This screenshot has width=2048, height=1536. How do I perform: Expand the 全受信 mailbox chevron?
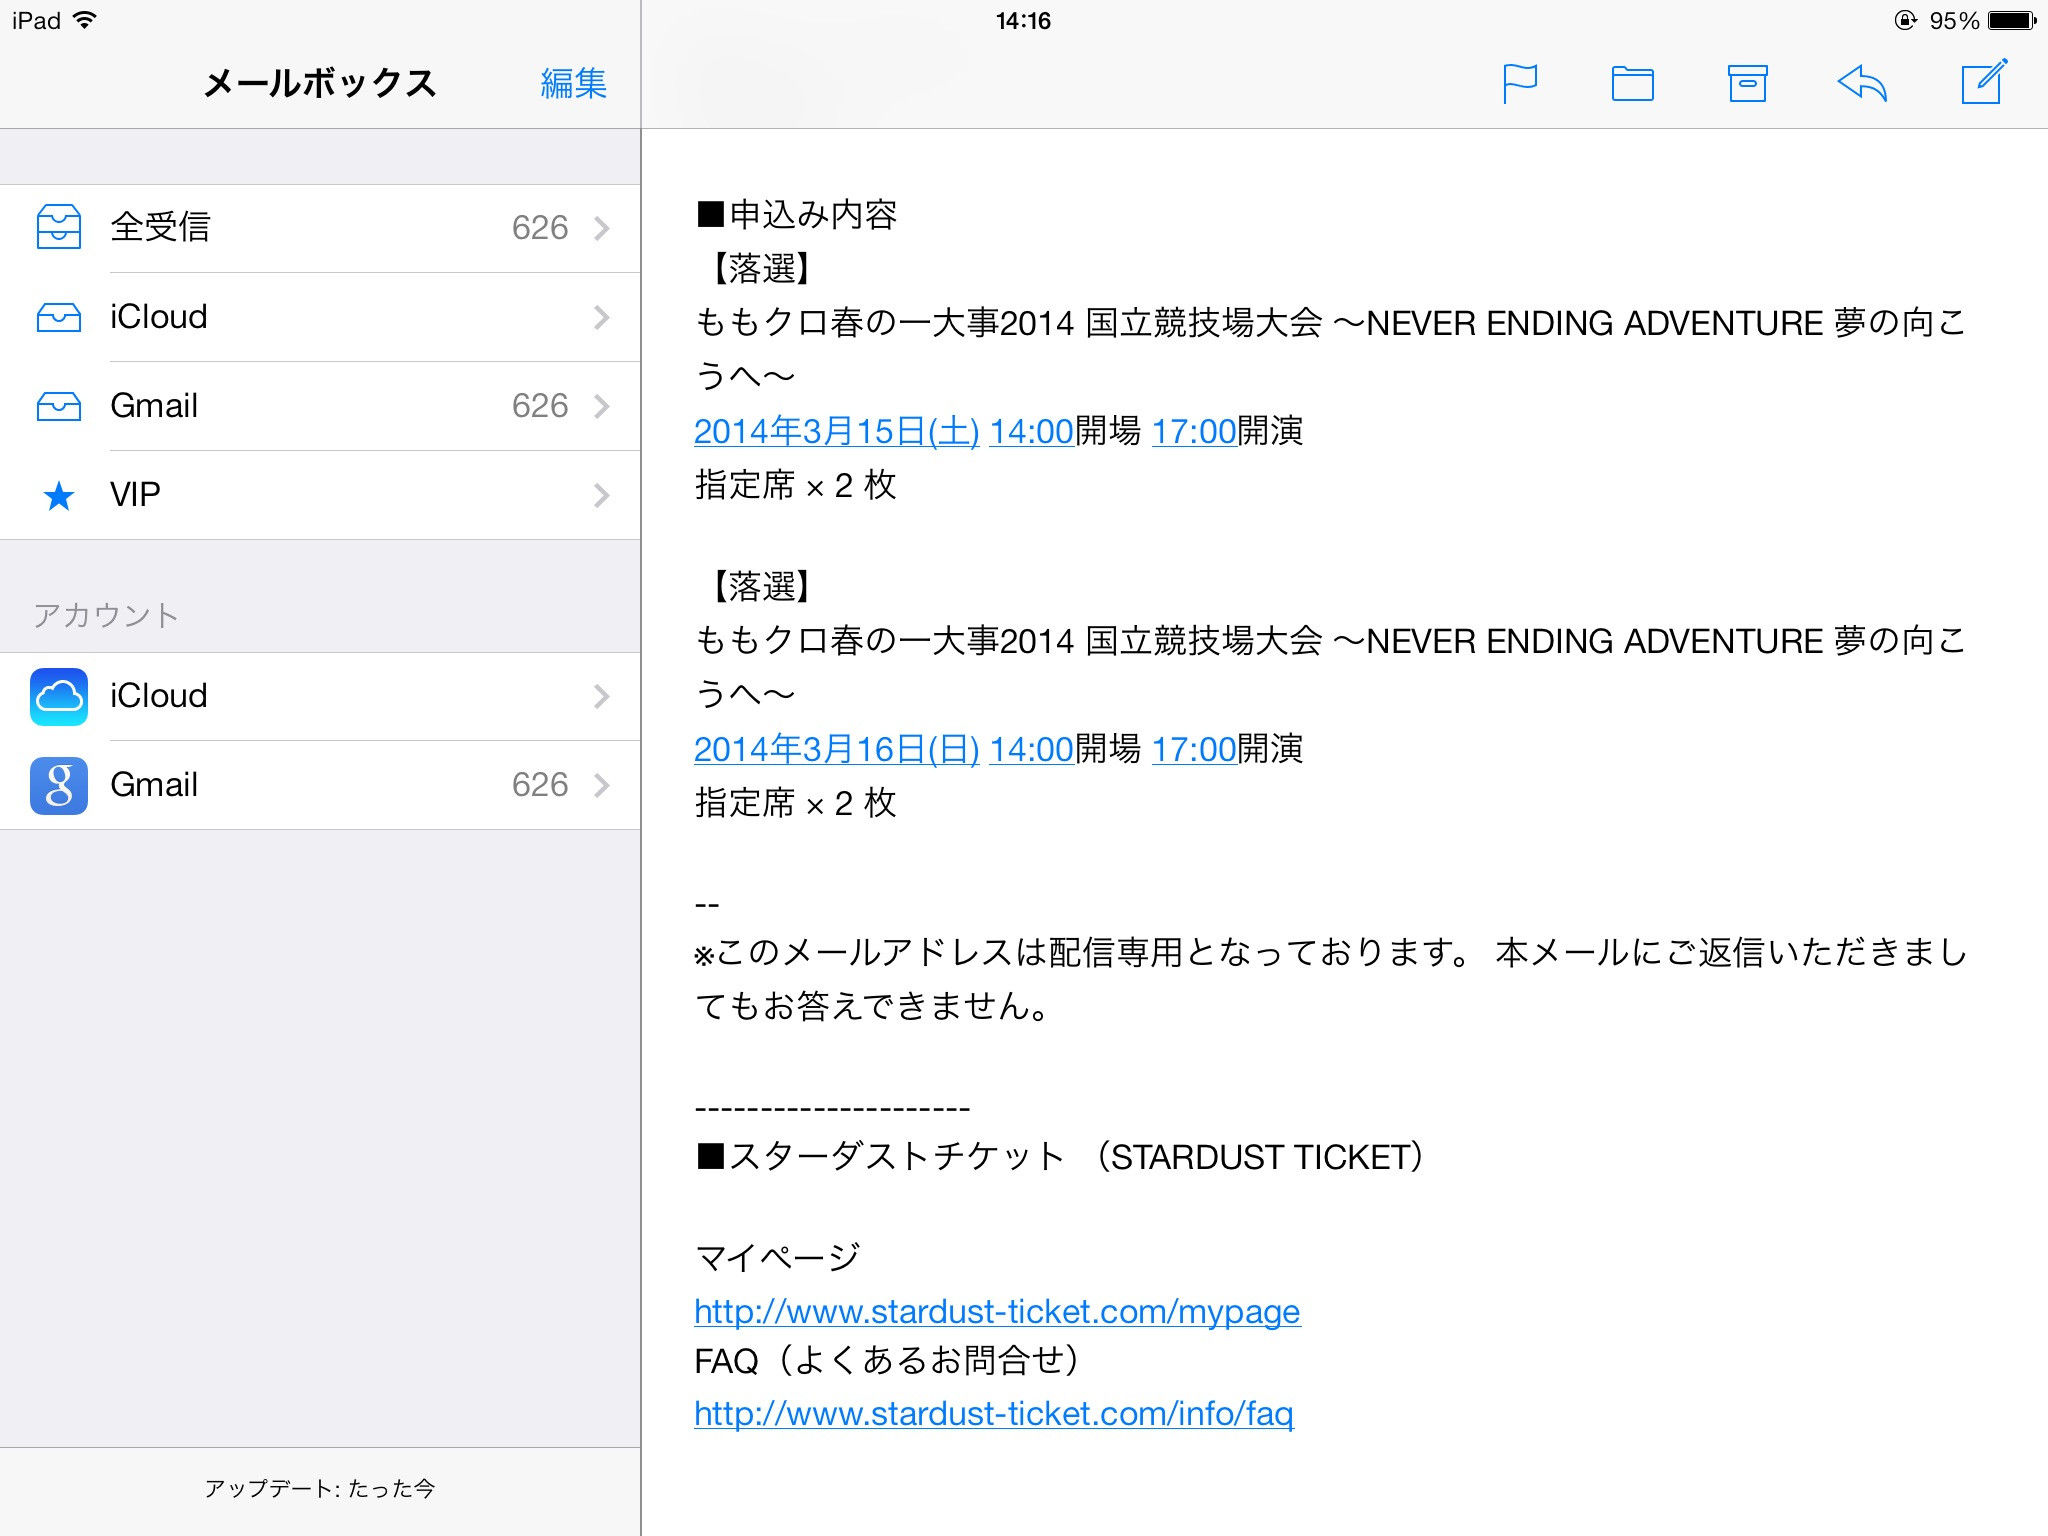[601, 228]
